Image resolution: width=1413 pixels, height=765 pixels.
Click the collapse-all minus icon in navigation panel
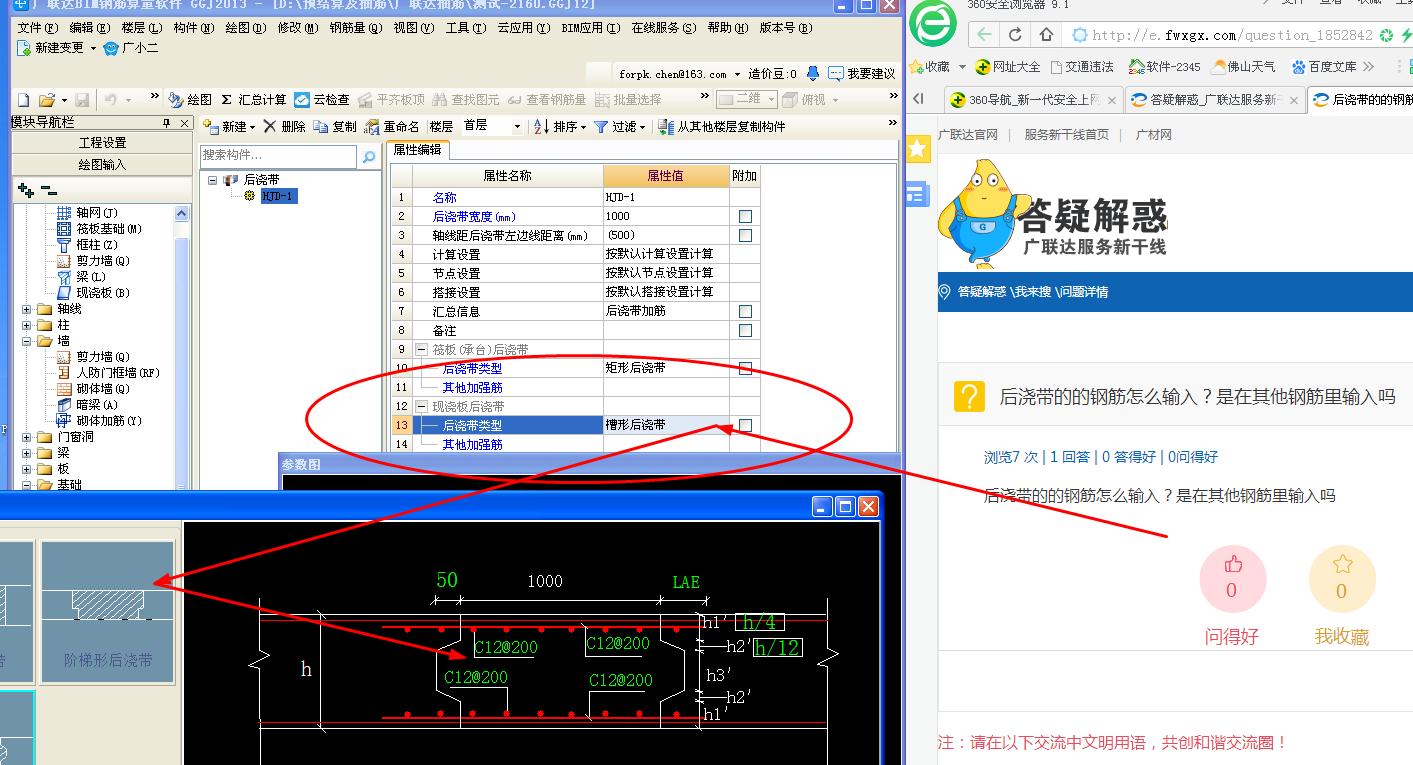(x=49, y=190)
